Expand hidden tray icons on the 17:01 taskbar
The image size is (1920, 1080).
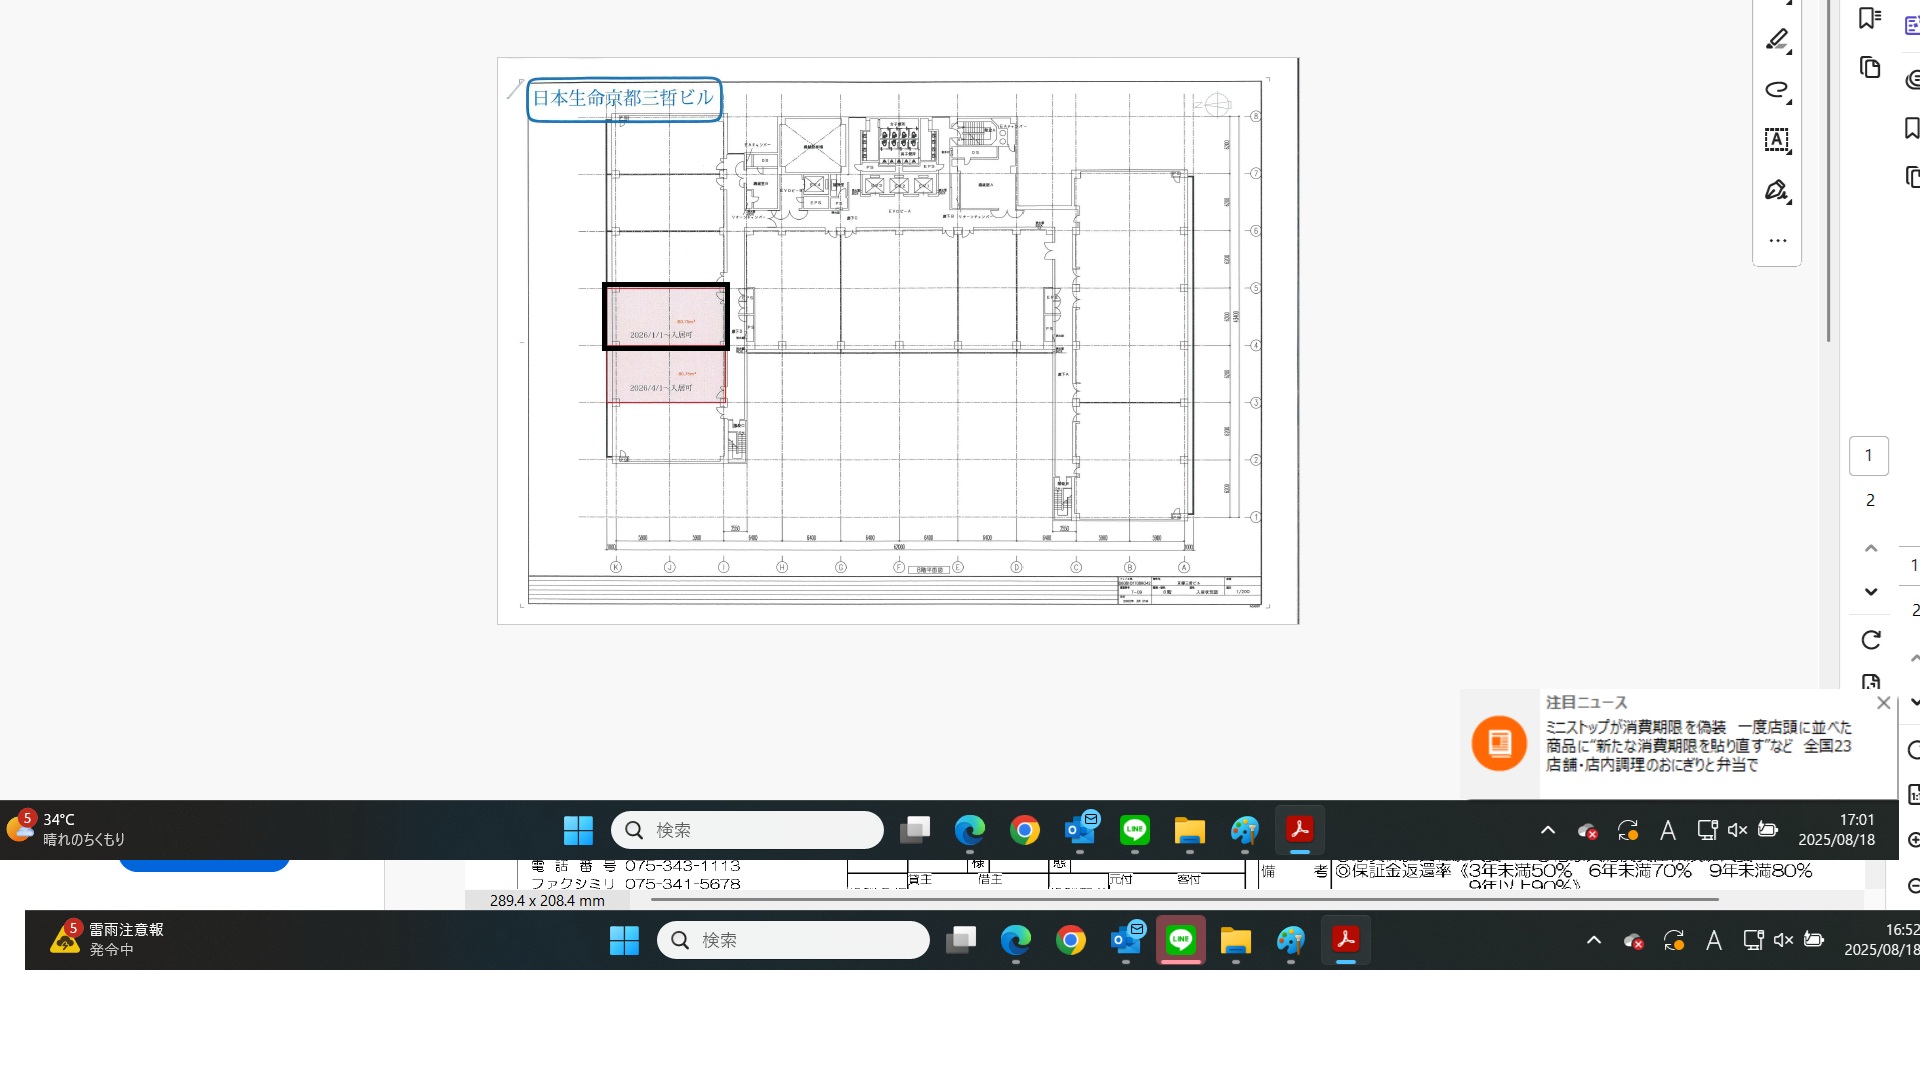pos(1548,830)
